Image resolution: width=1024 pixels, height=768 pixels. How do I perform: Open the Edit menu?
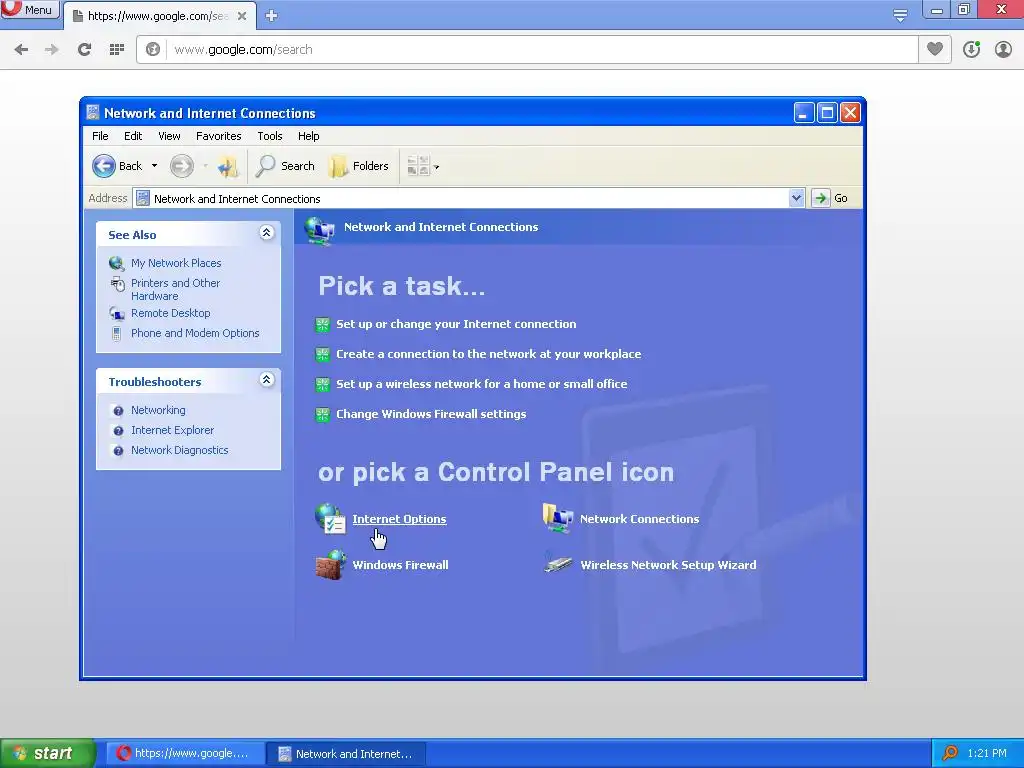click(x=133, y=136)
